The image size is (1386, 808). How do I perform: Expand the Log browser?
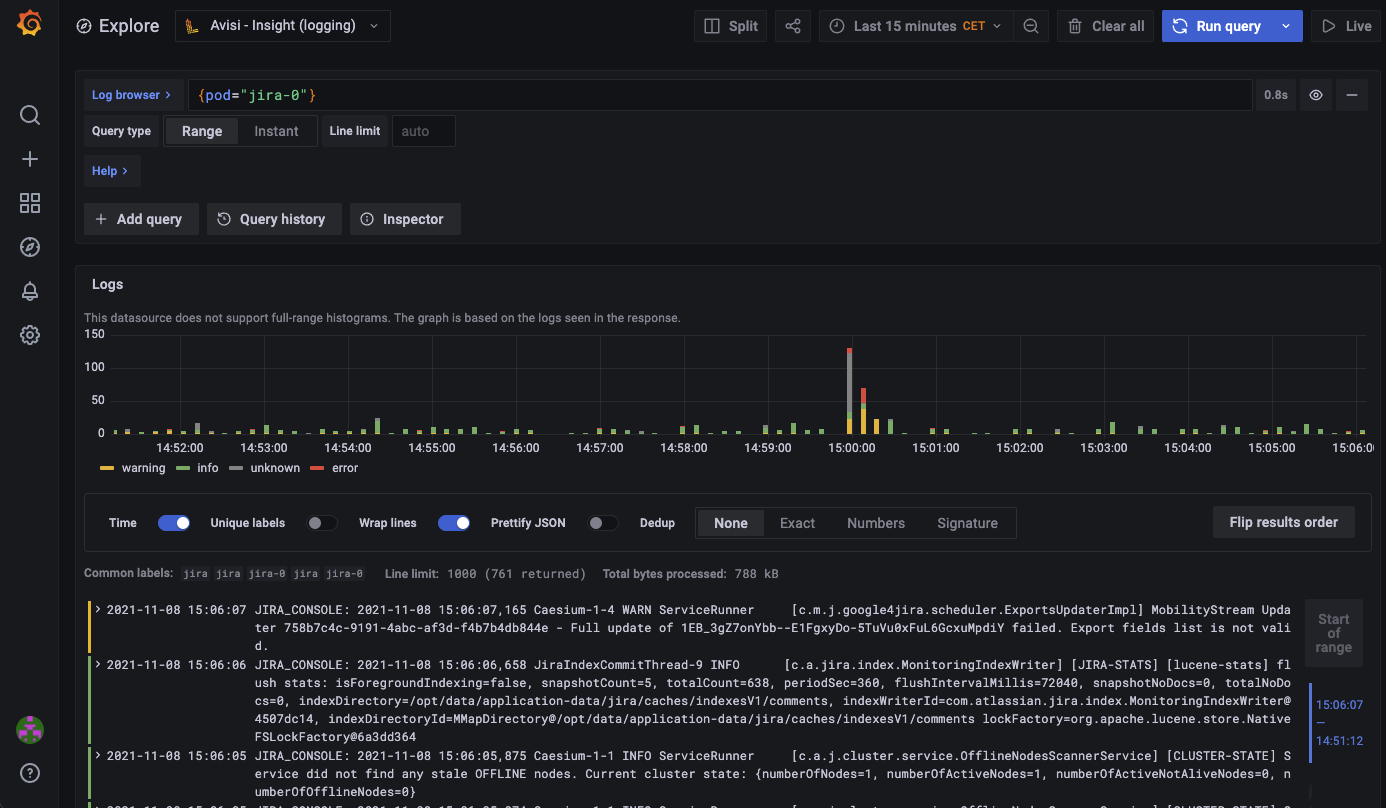click(133, 95)
